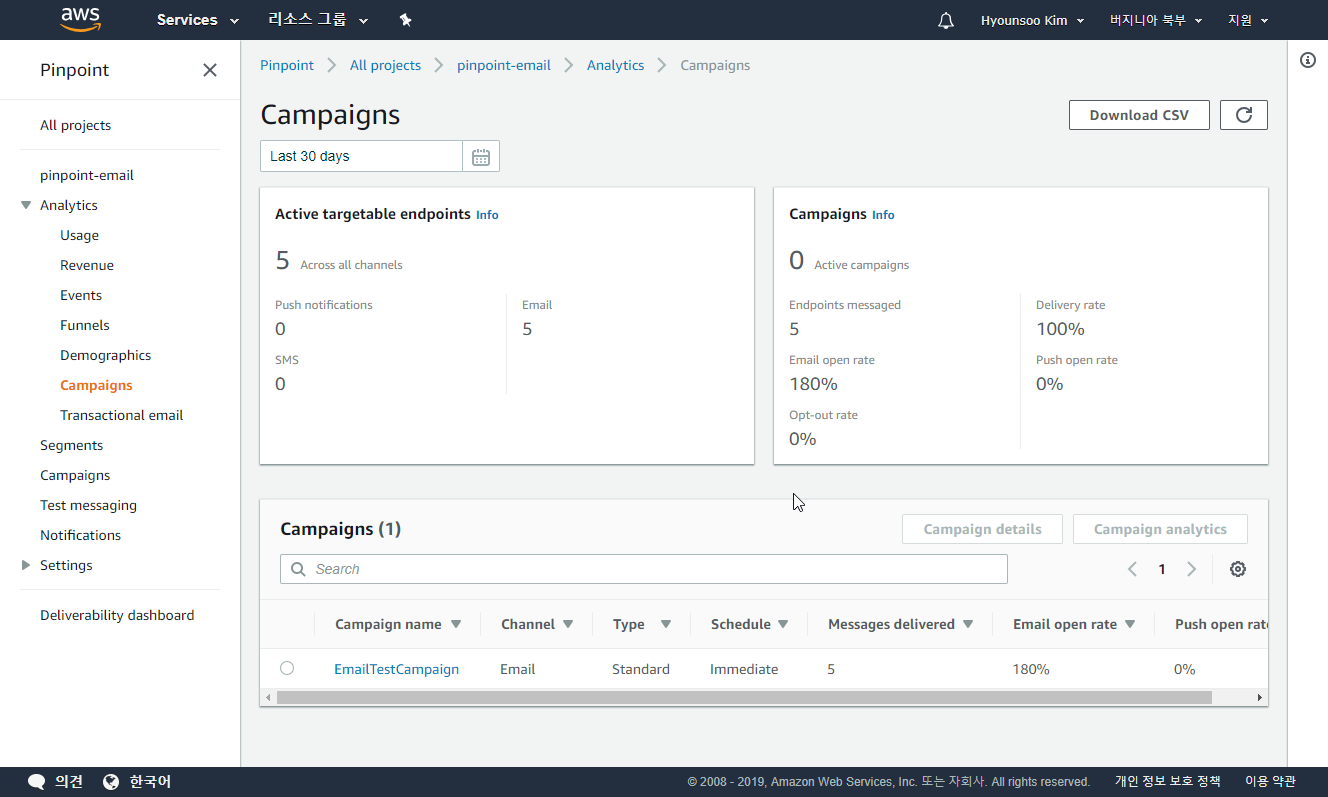Collapse the Analytics tree section
This screenshot has width=1328, height=797.
click(26, 205)
